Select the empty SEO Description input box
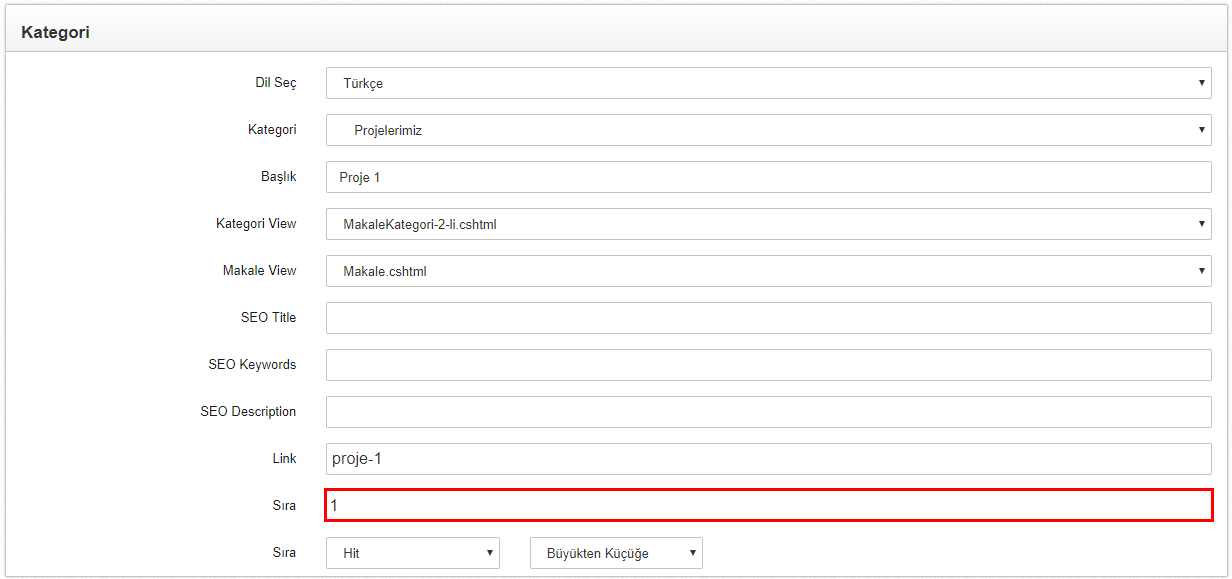Viewport: 1232px width, 579px height. [769, 412]
